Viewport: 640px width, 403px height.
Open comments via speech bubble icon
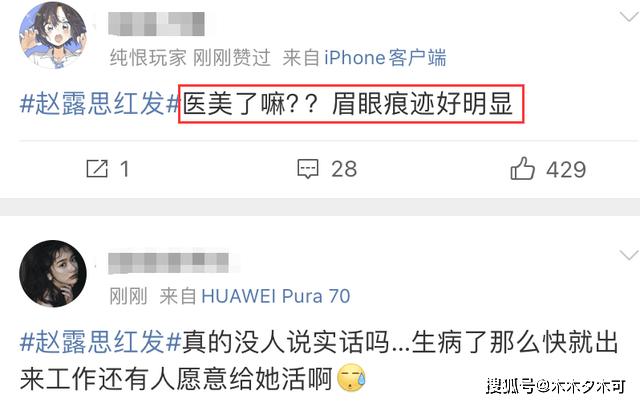pos(308,169)
